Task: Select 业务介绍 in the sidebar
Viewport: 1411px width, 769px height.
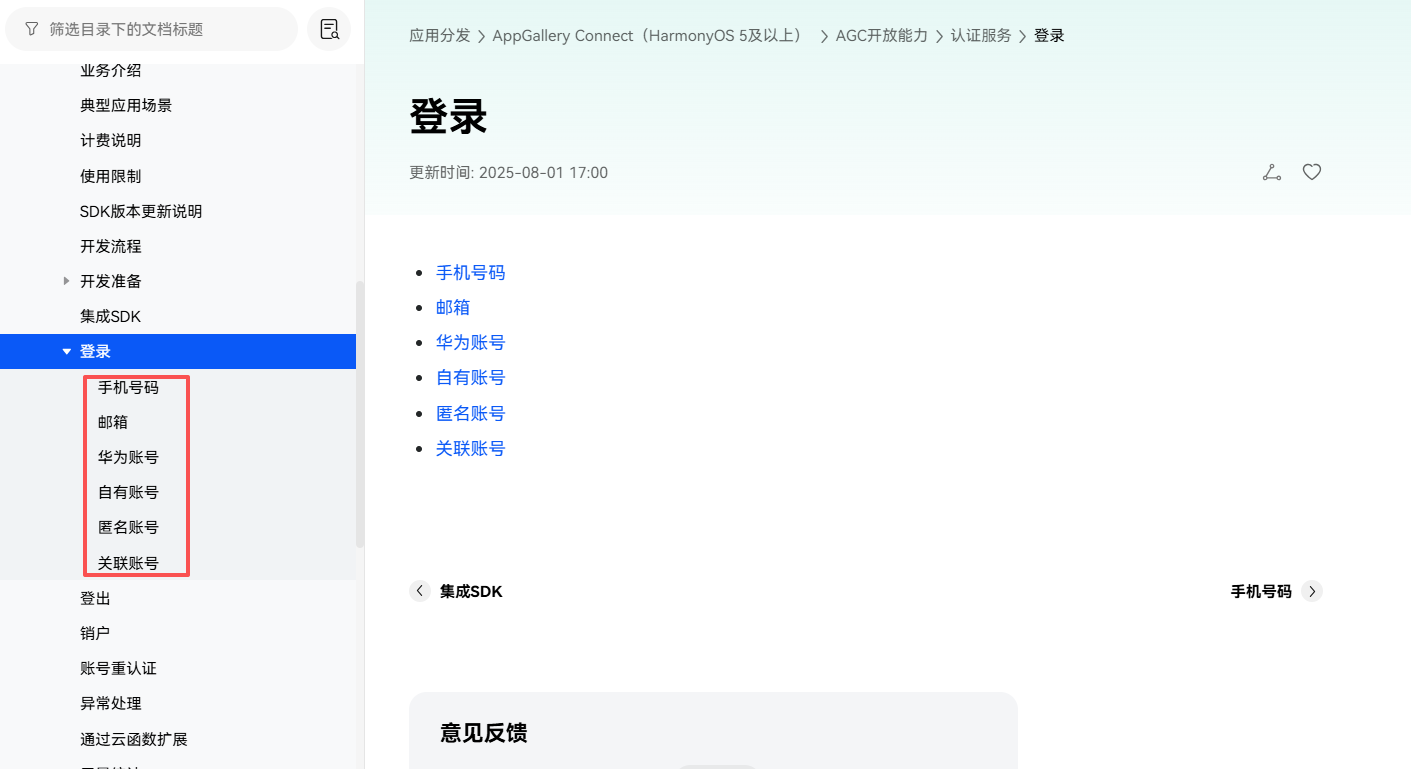Action: point(110,69)
